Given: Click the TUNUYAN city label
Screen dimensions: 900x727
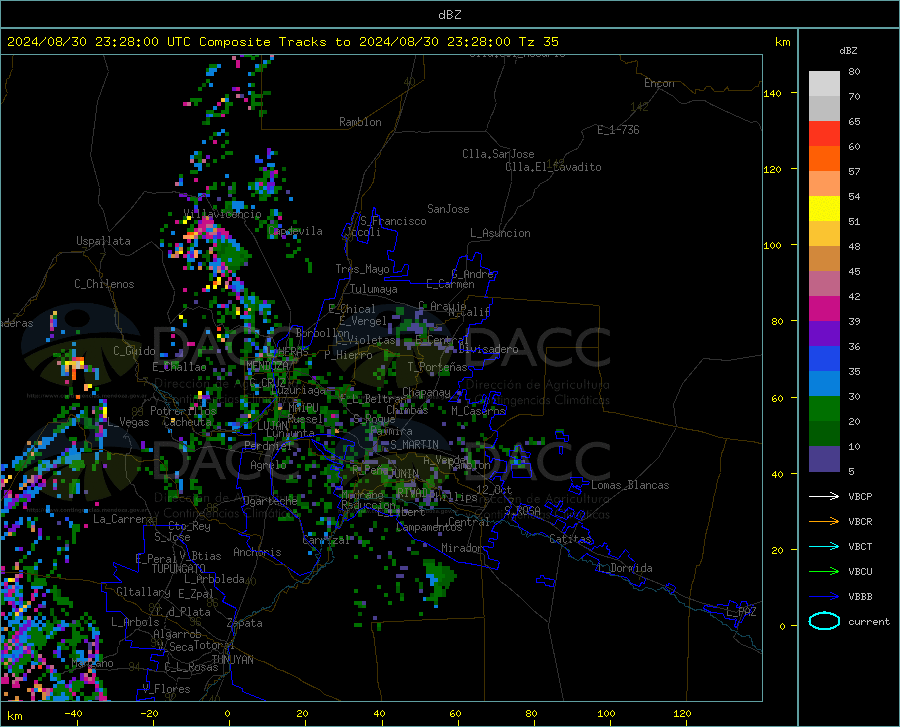Looking at the screenshot, I should (x=232, y=659).
